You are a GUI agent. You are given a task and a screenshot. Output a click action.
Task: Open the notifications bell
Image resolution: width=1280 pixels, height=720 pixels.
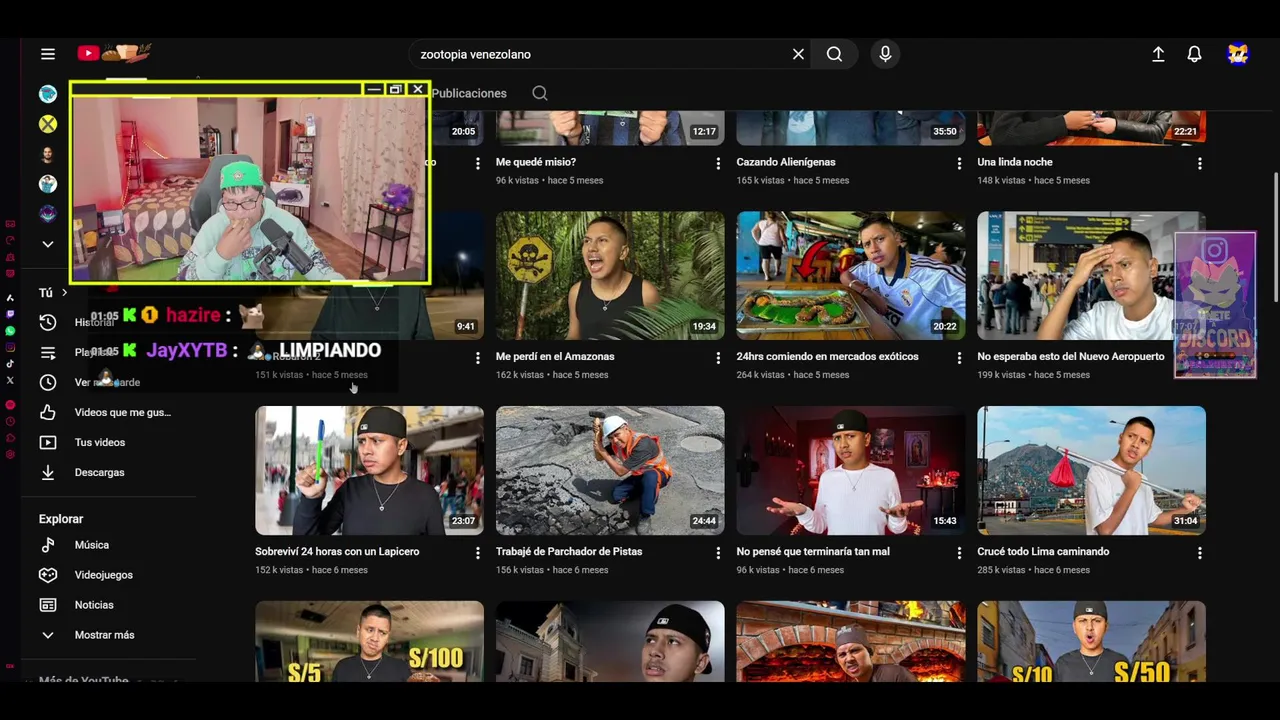(x=1194, y=54)
